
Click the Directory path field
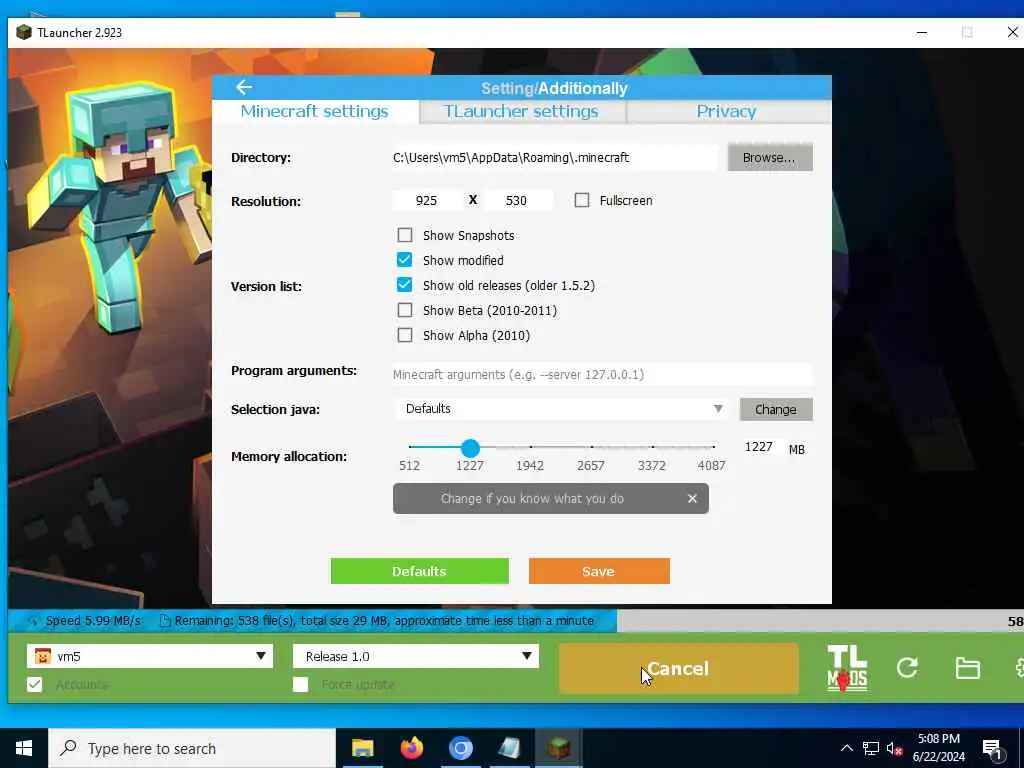[x=554, y=157]
